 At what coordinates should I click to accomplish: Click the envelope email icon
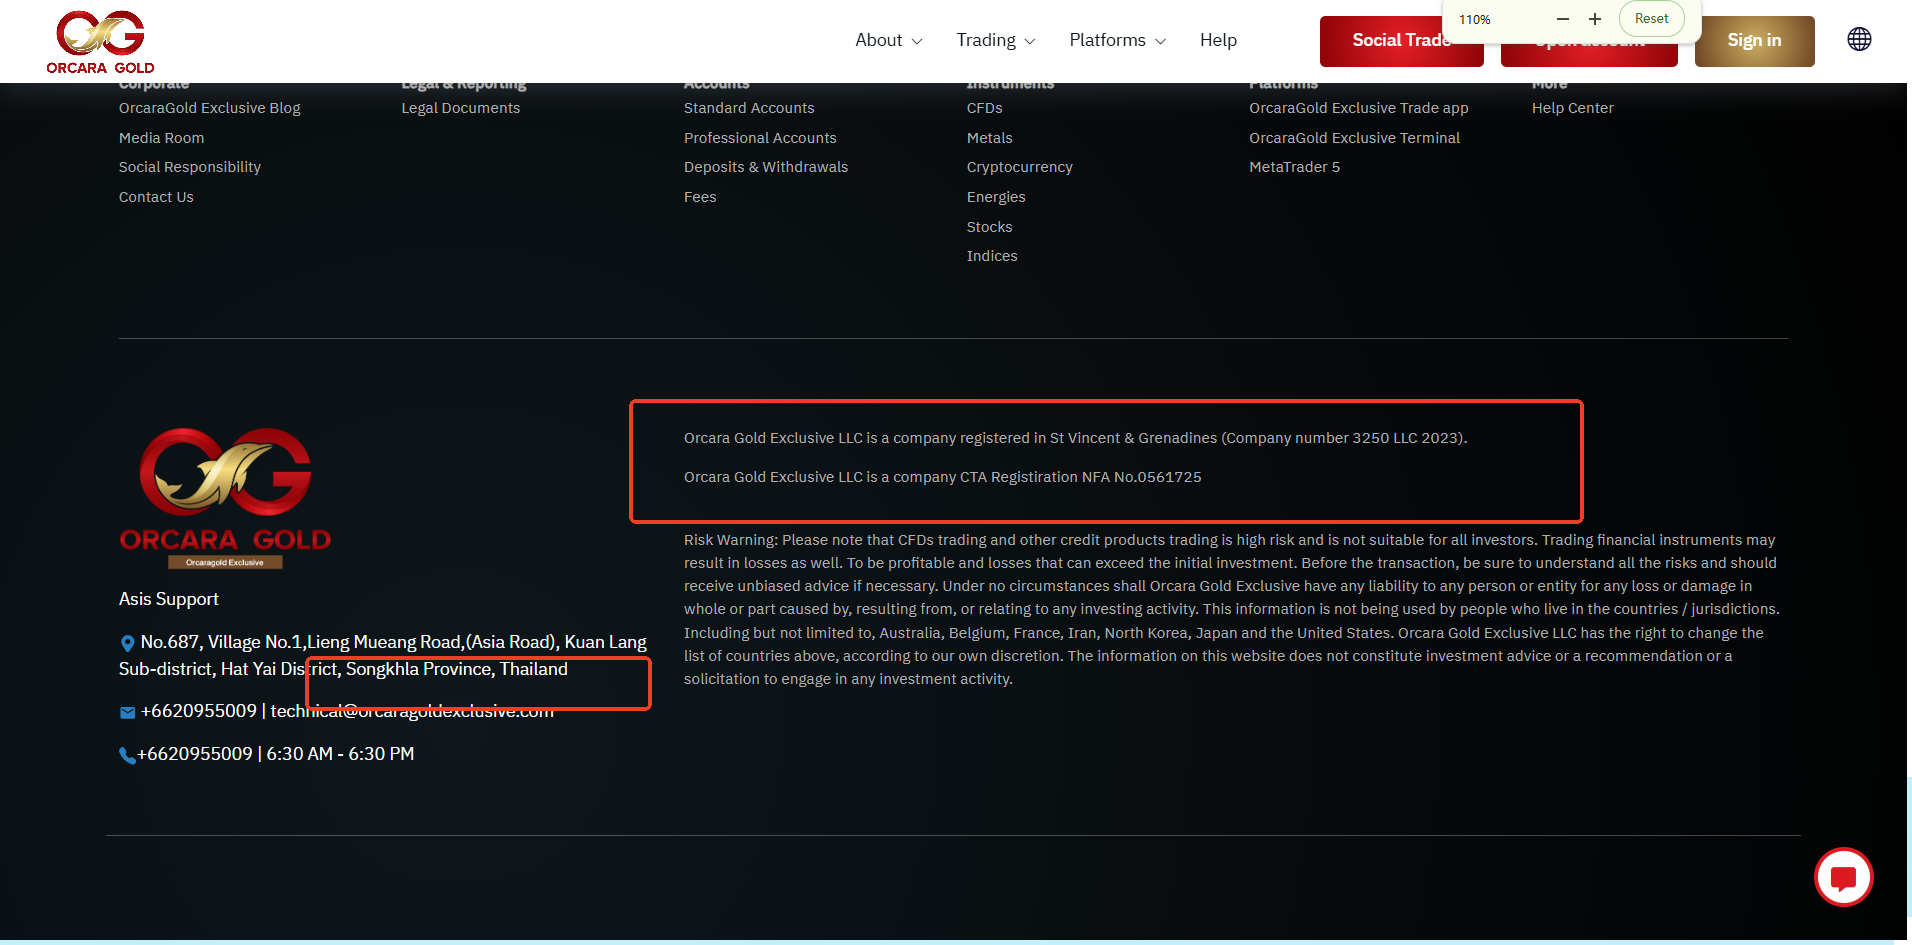point(127,713)
